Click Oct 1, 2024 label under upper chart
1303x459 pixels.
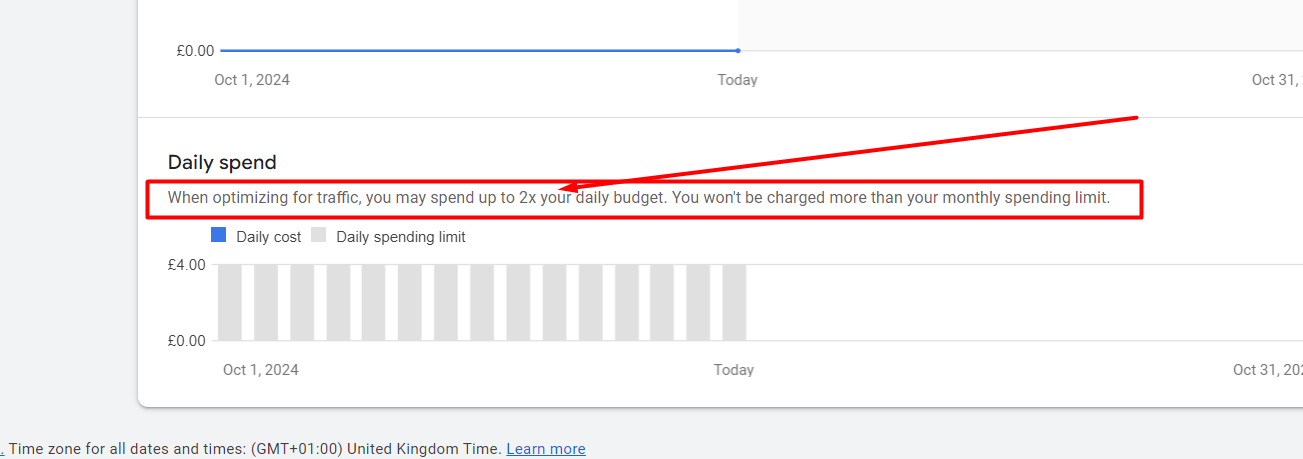[x=252, y=80]
